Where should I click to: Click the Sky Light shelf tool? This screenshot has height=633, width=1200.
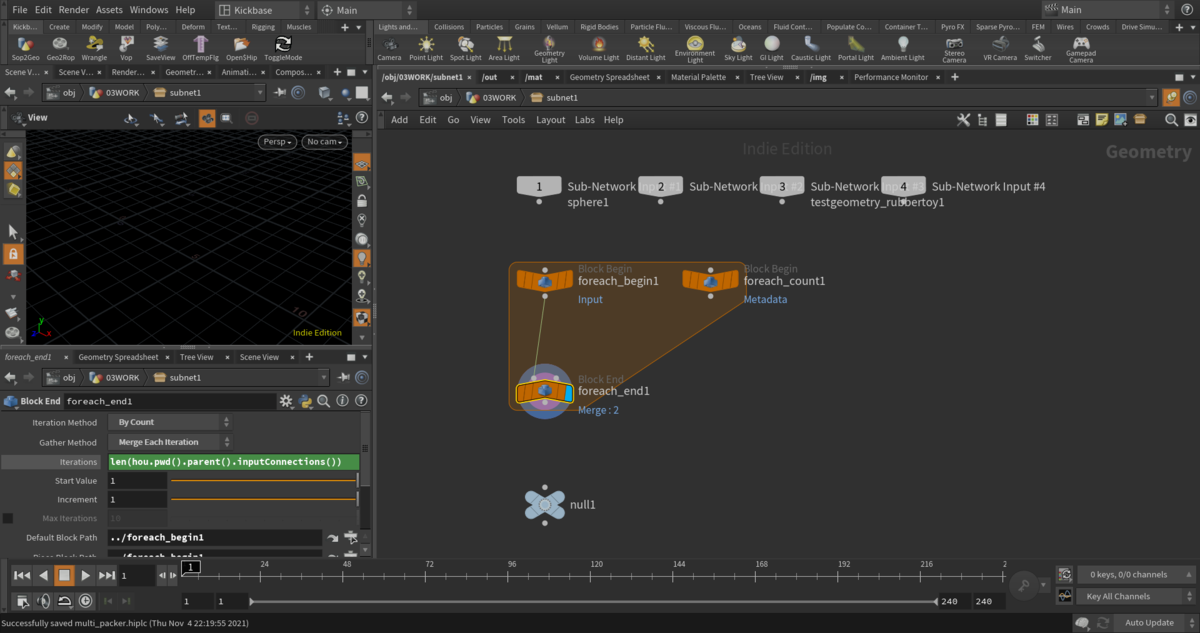(738, 48)
